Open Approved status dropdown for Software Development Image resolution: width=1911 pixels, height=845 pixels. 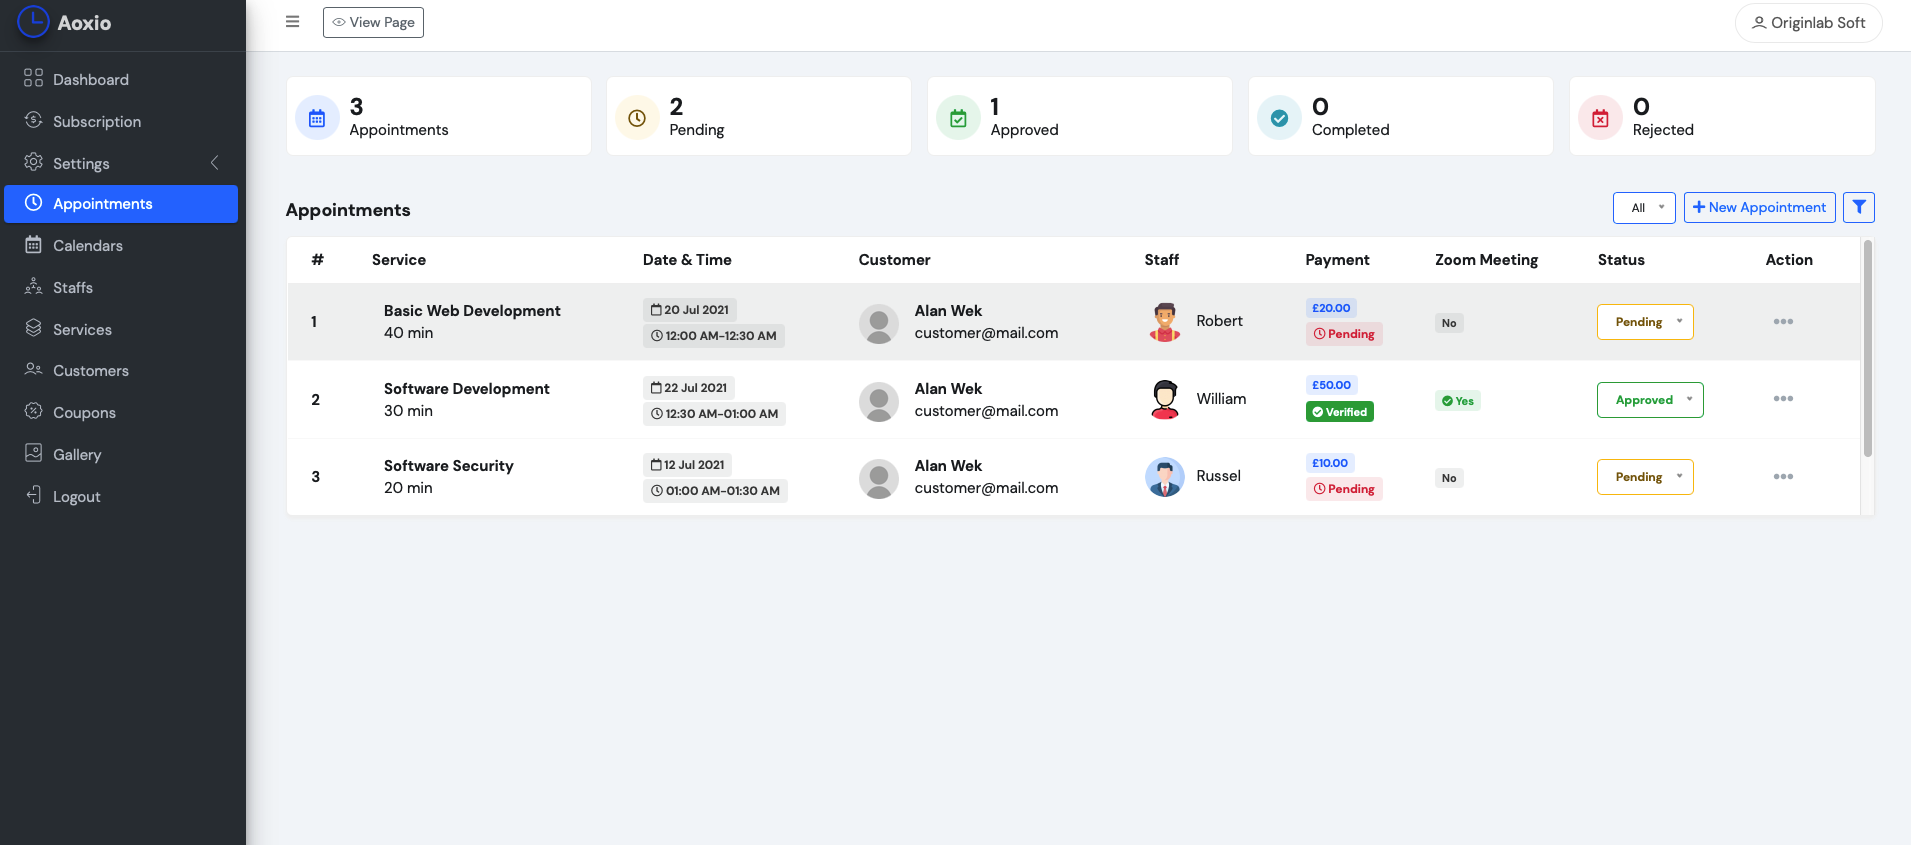(x=1649, y=400)
